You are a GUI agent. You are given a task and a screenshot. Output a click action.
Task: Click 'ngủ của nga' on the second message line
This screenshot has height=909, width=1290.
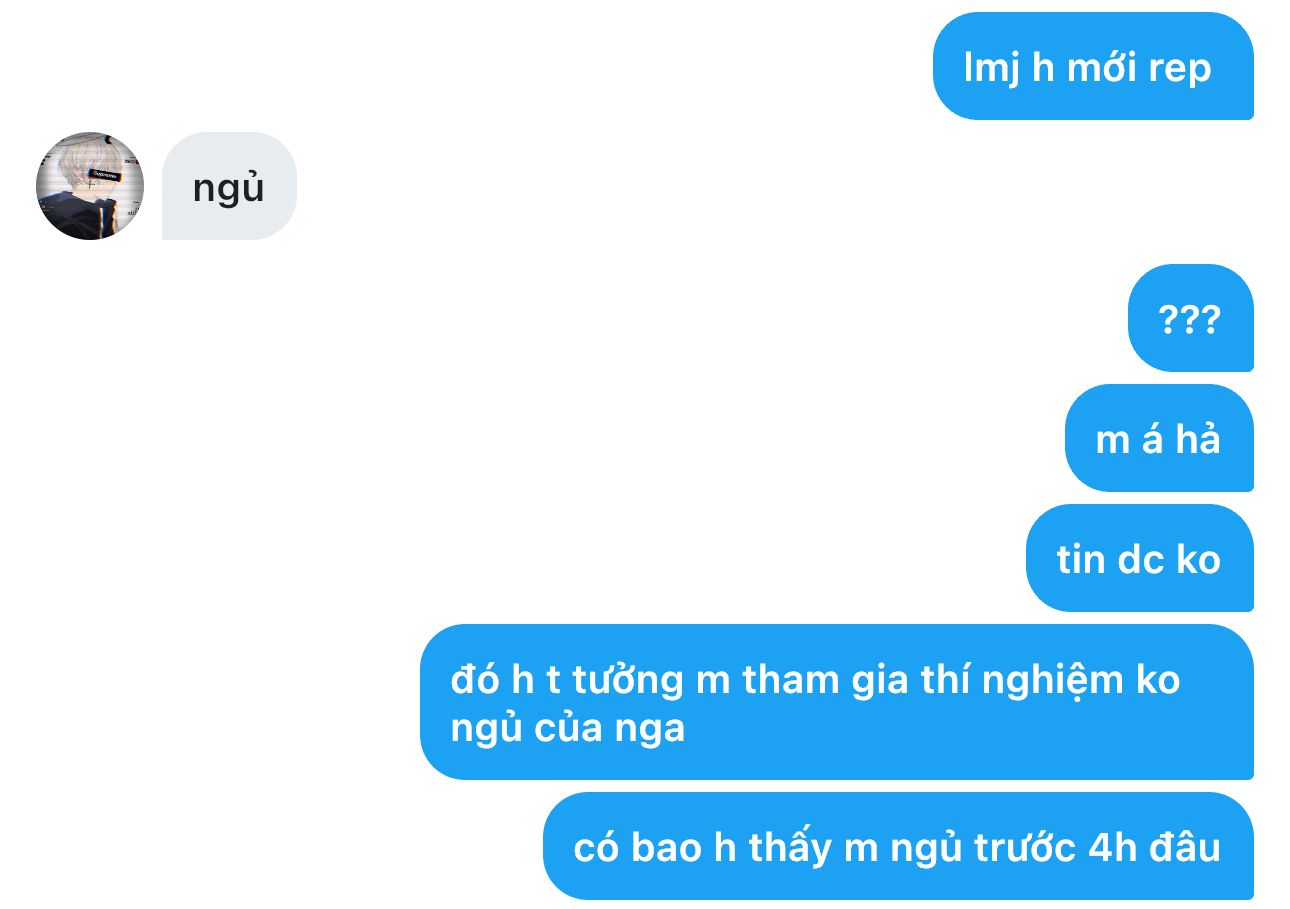567,729
